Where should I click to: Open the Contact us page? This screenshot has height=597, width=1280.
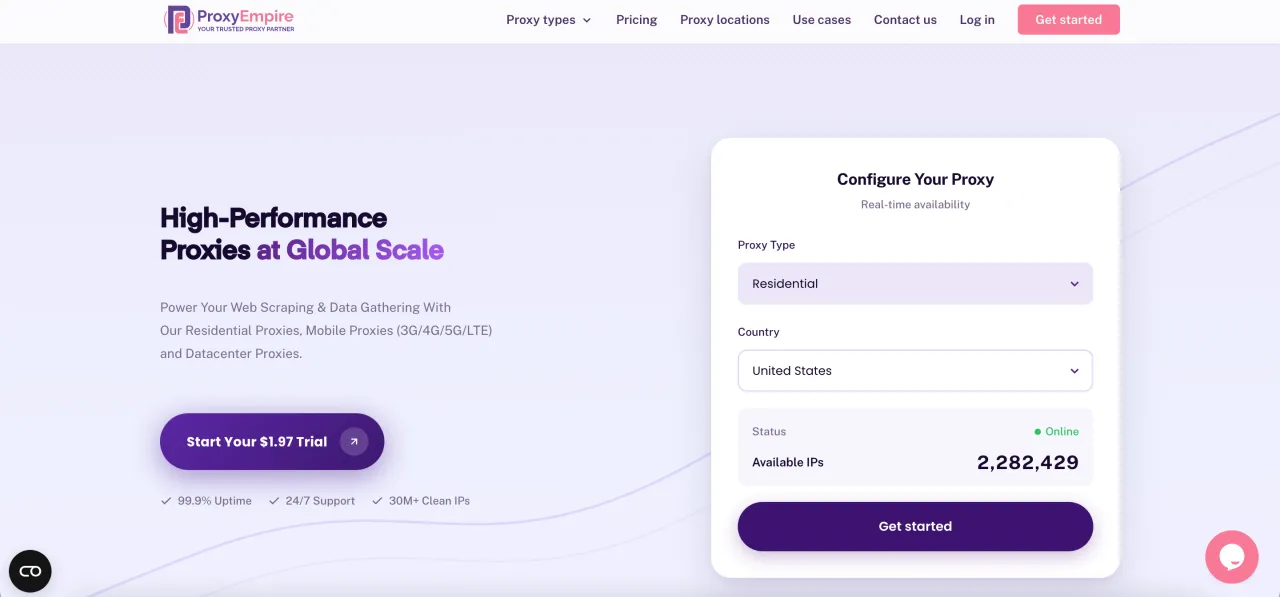(x=905, y=20)
